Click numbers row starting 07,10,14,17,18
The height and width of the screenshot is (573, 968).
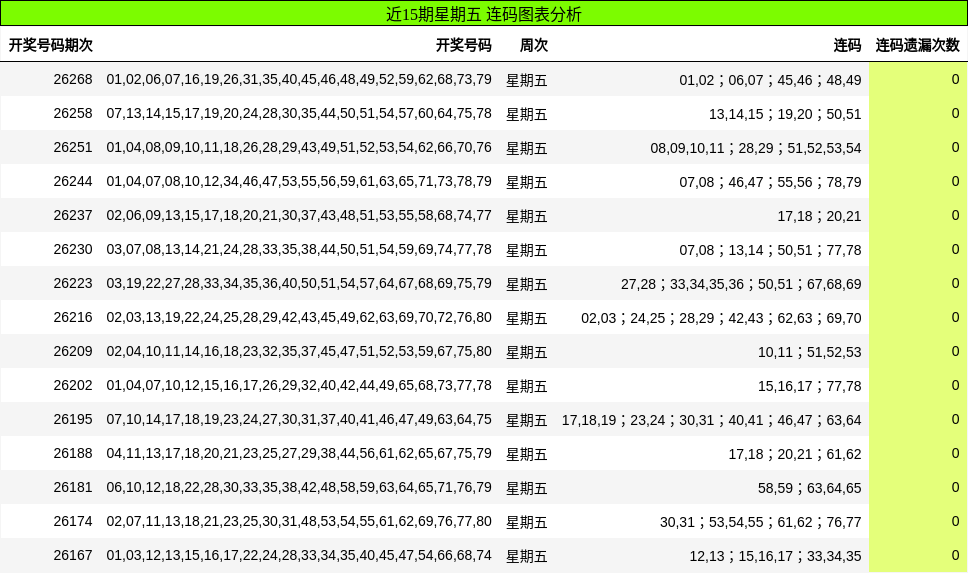coord(299,419)
